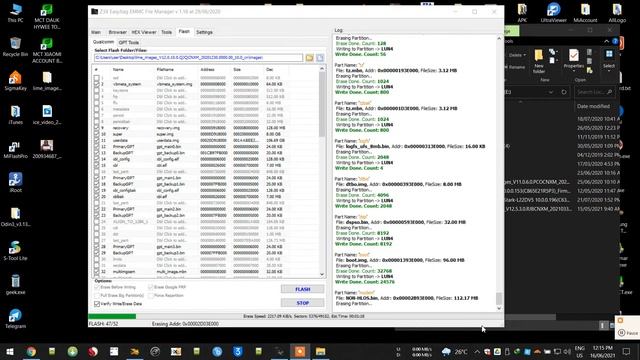Click the STOP button

pos(302,303)
